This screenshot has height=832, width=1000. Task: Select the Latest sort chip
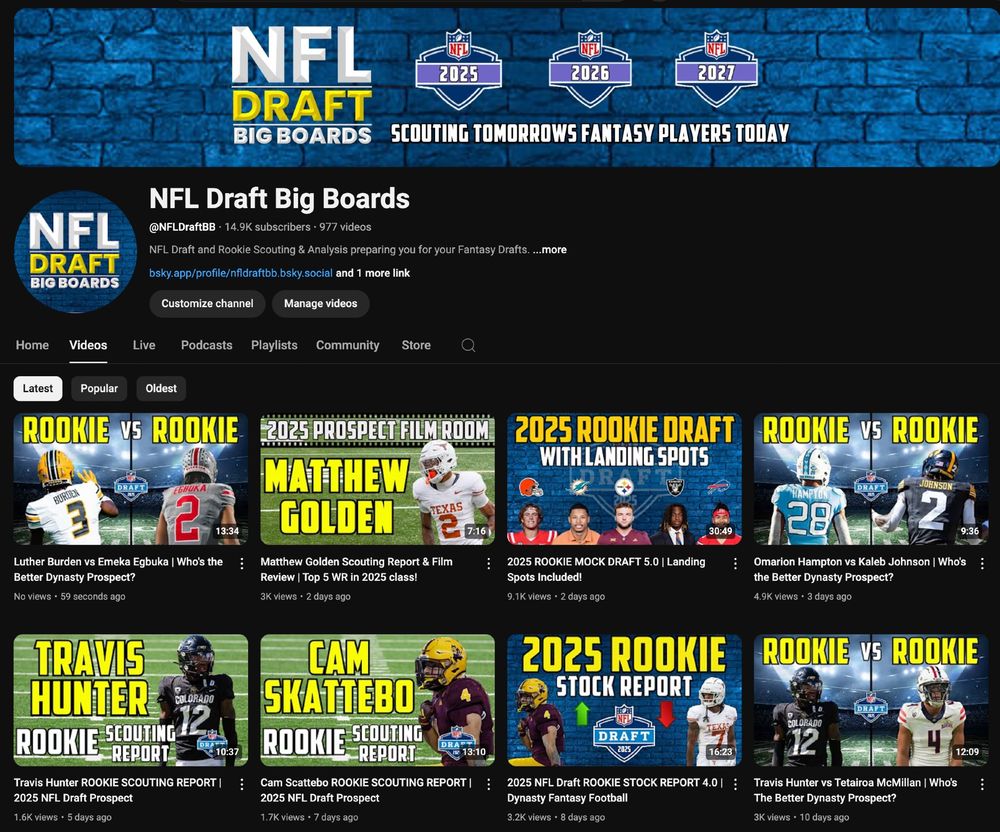[38, 388]
